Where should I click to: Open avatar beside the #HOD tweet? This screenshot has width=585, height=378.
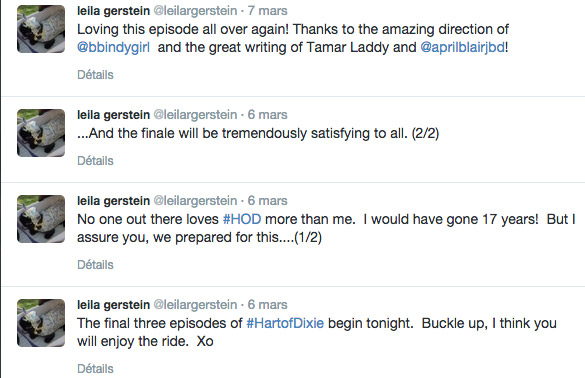point(41,219)
